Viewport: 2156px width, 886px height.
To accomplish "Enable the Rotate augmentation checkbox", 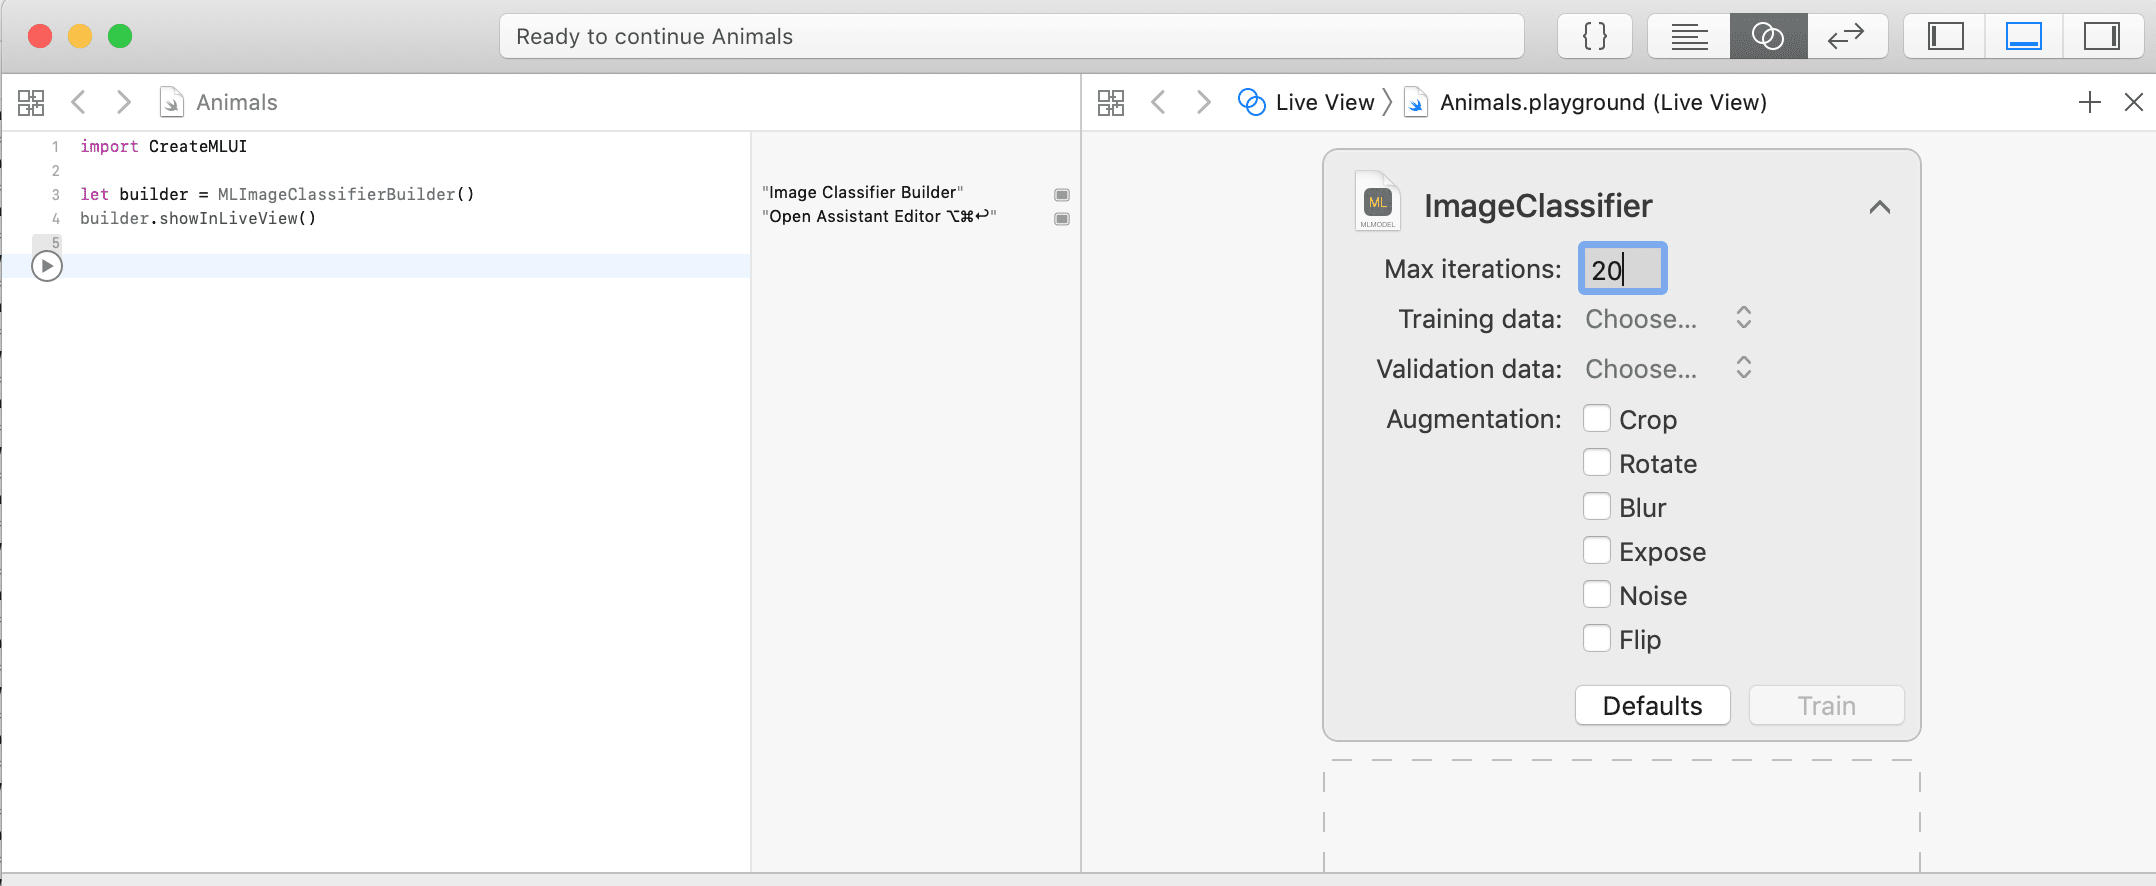I will click(1597, 462).
